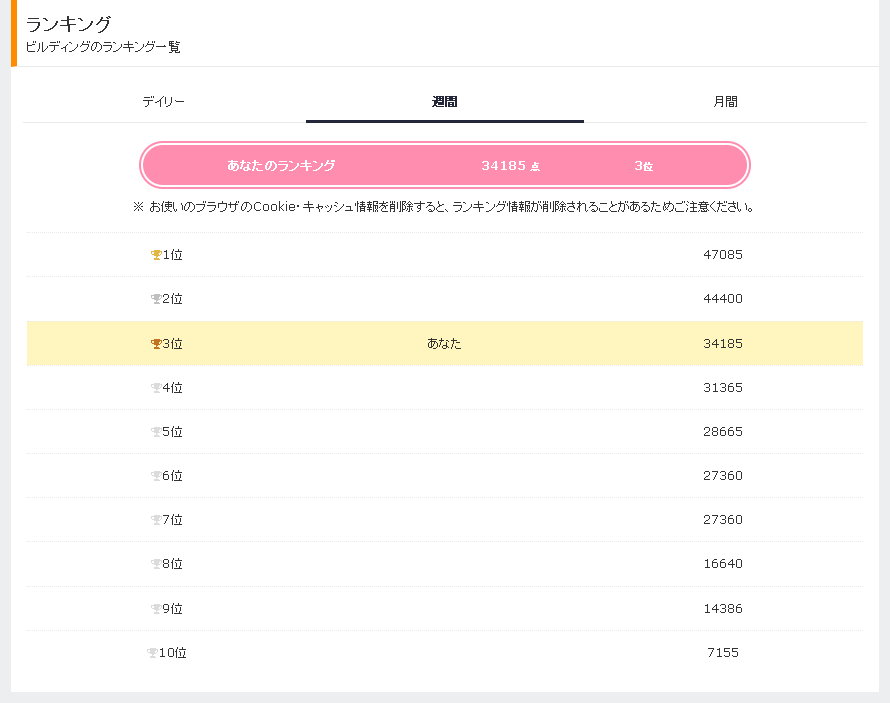
Task: Click the trophy icon beside 10位
Action: [x=152, y=653]
